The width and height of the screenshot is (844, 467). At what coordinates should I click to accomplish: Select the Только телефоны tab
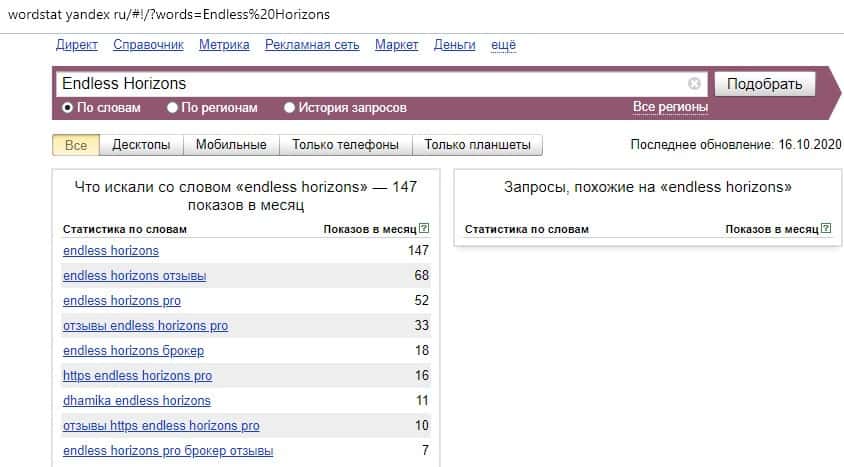tap(345, 145)
